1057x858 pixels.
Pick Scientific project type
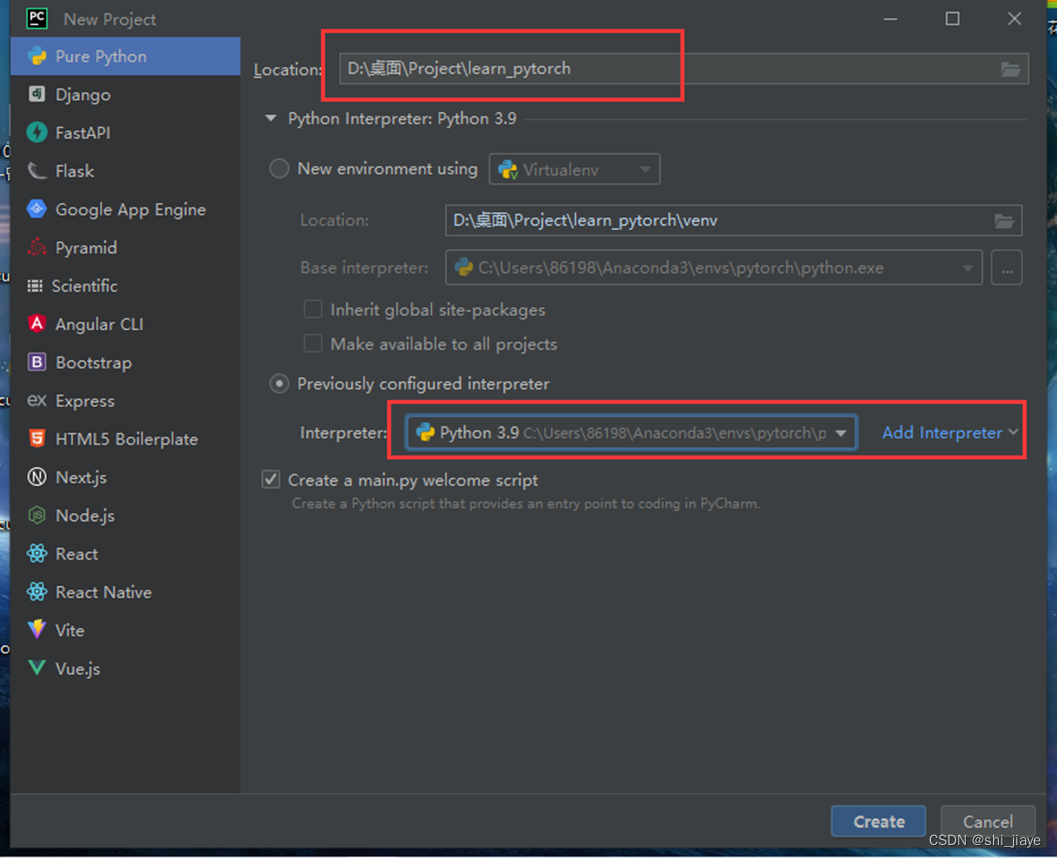(x=125, y=286)
